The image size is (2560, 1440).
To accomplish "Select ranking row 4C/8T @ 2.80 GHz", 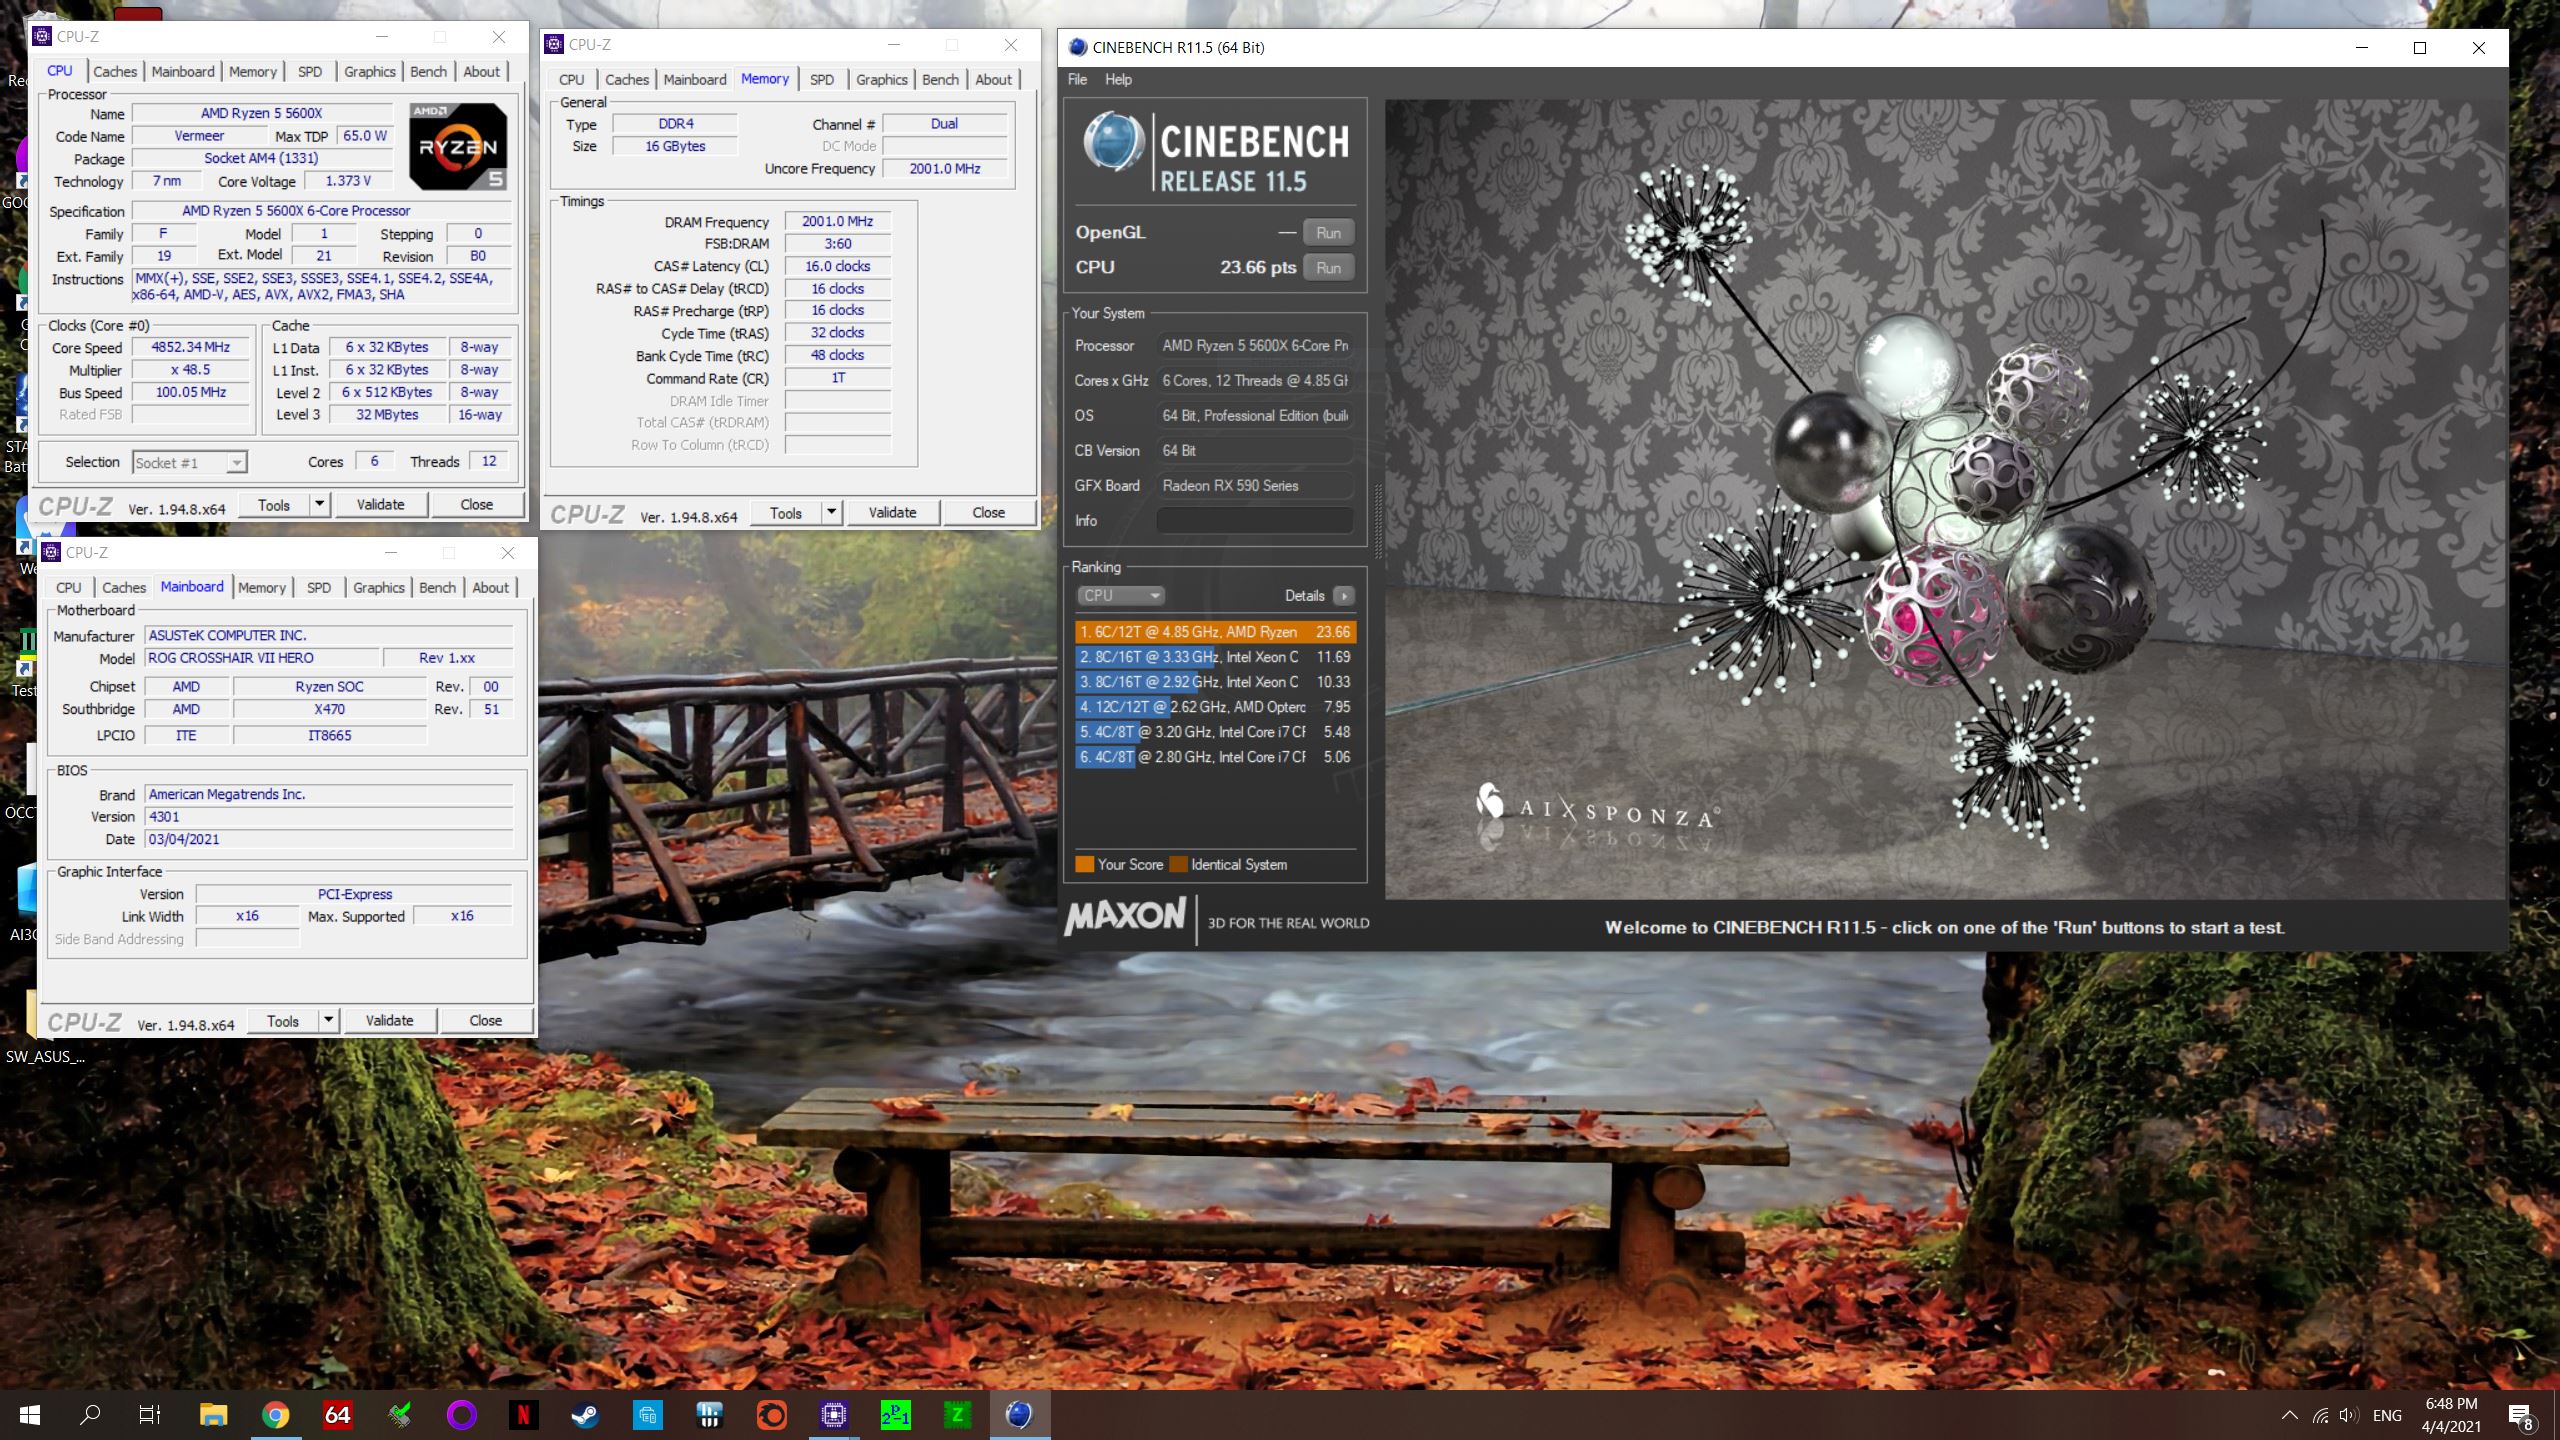I will tap(1215, 757).
